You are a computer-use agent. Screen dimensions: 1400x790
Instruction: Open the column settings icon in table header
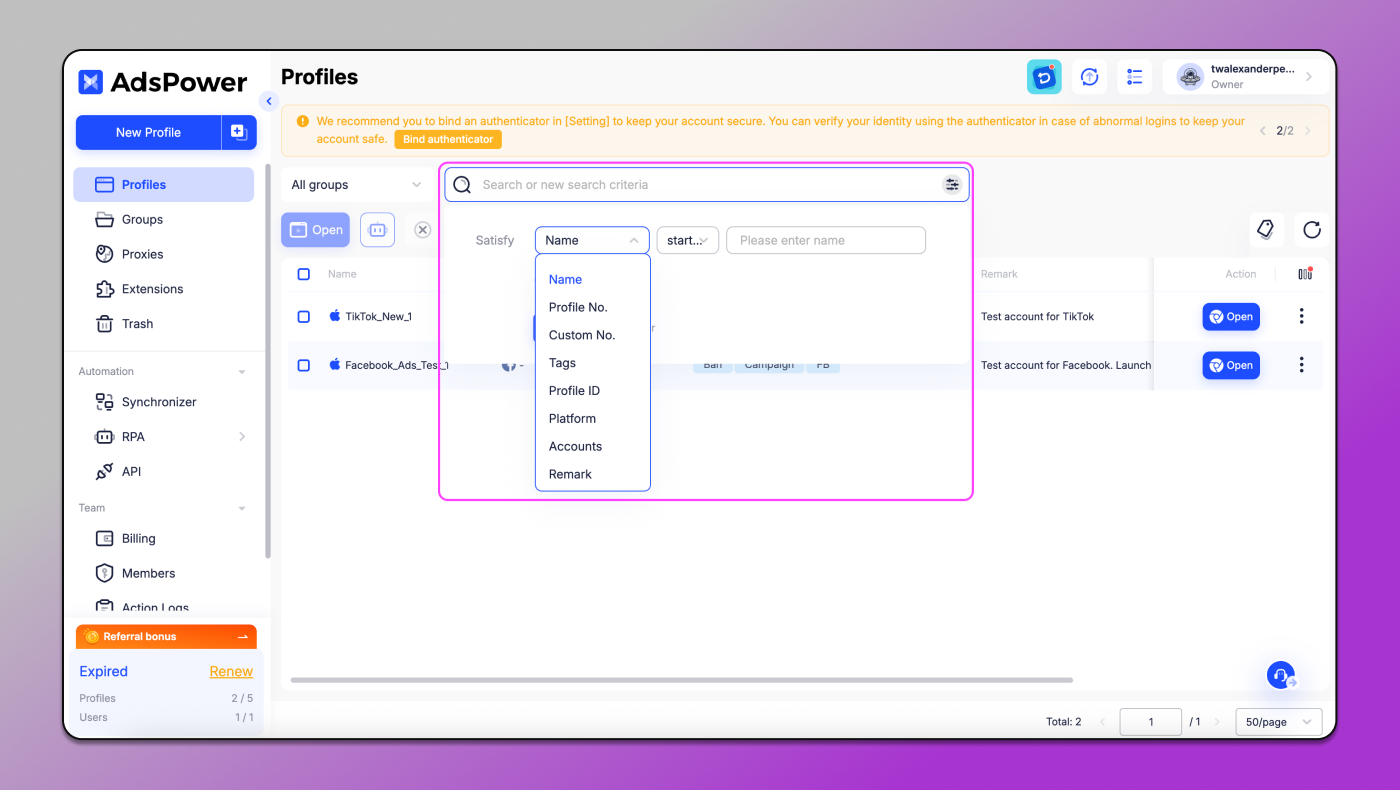coord(1304,274)
